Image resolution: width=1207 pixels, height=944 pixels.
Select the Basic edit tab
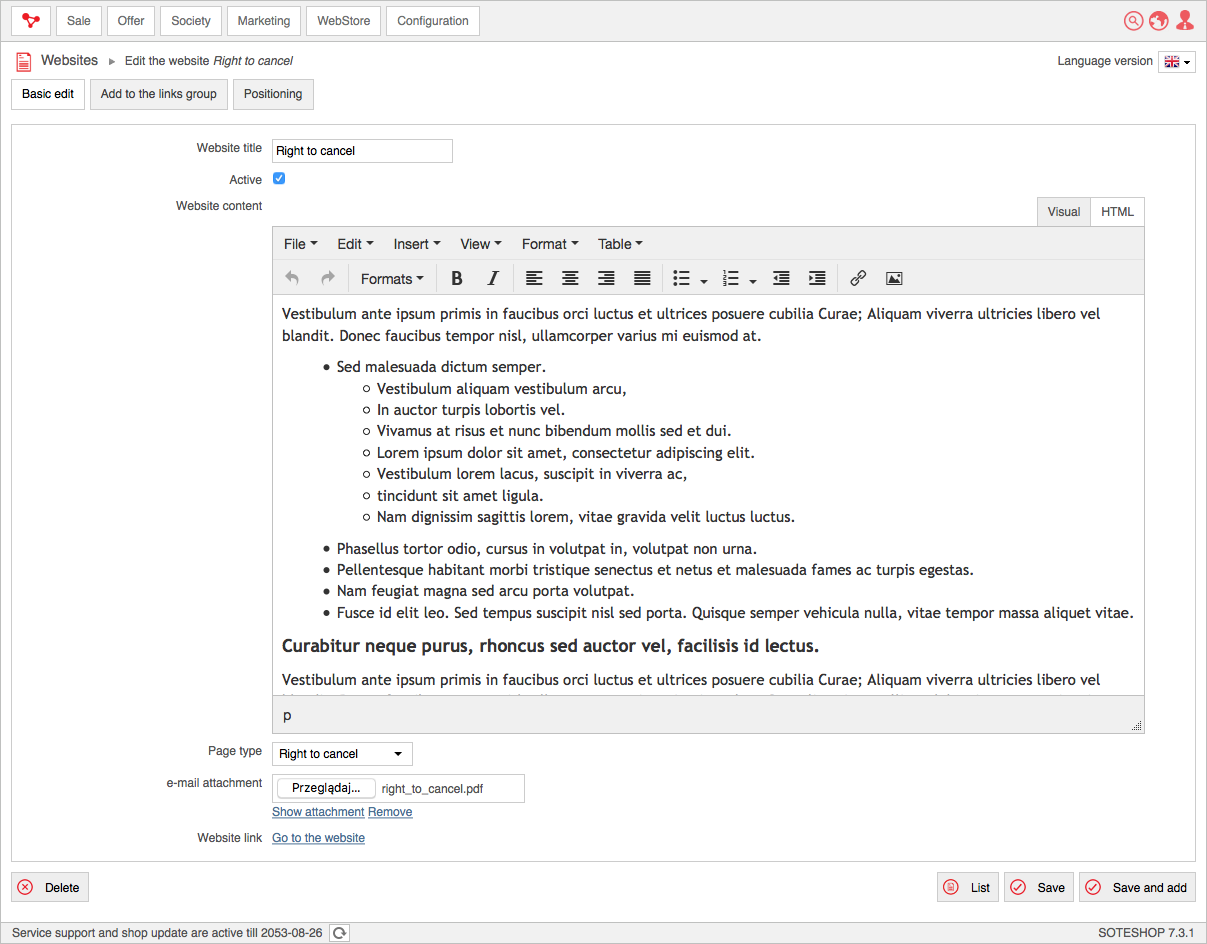(48, 94)
